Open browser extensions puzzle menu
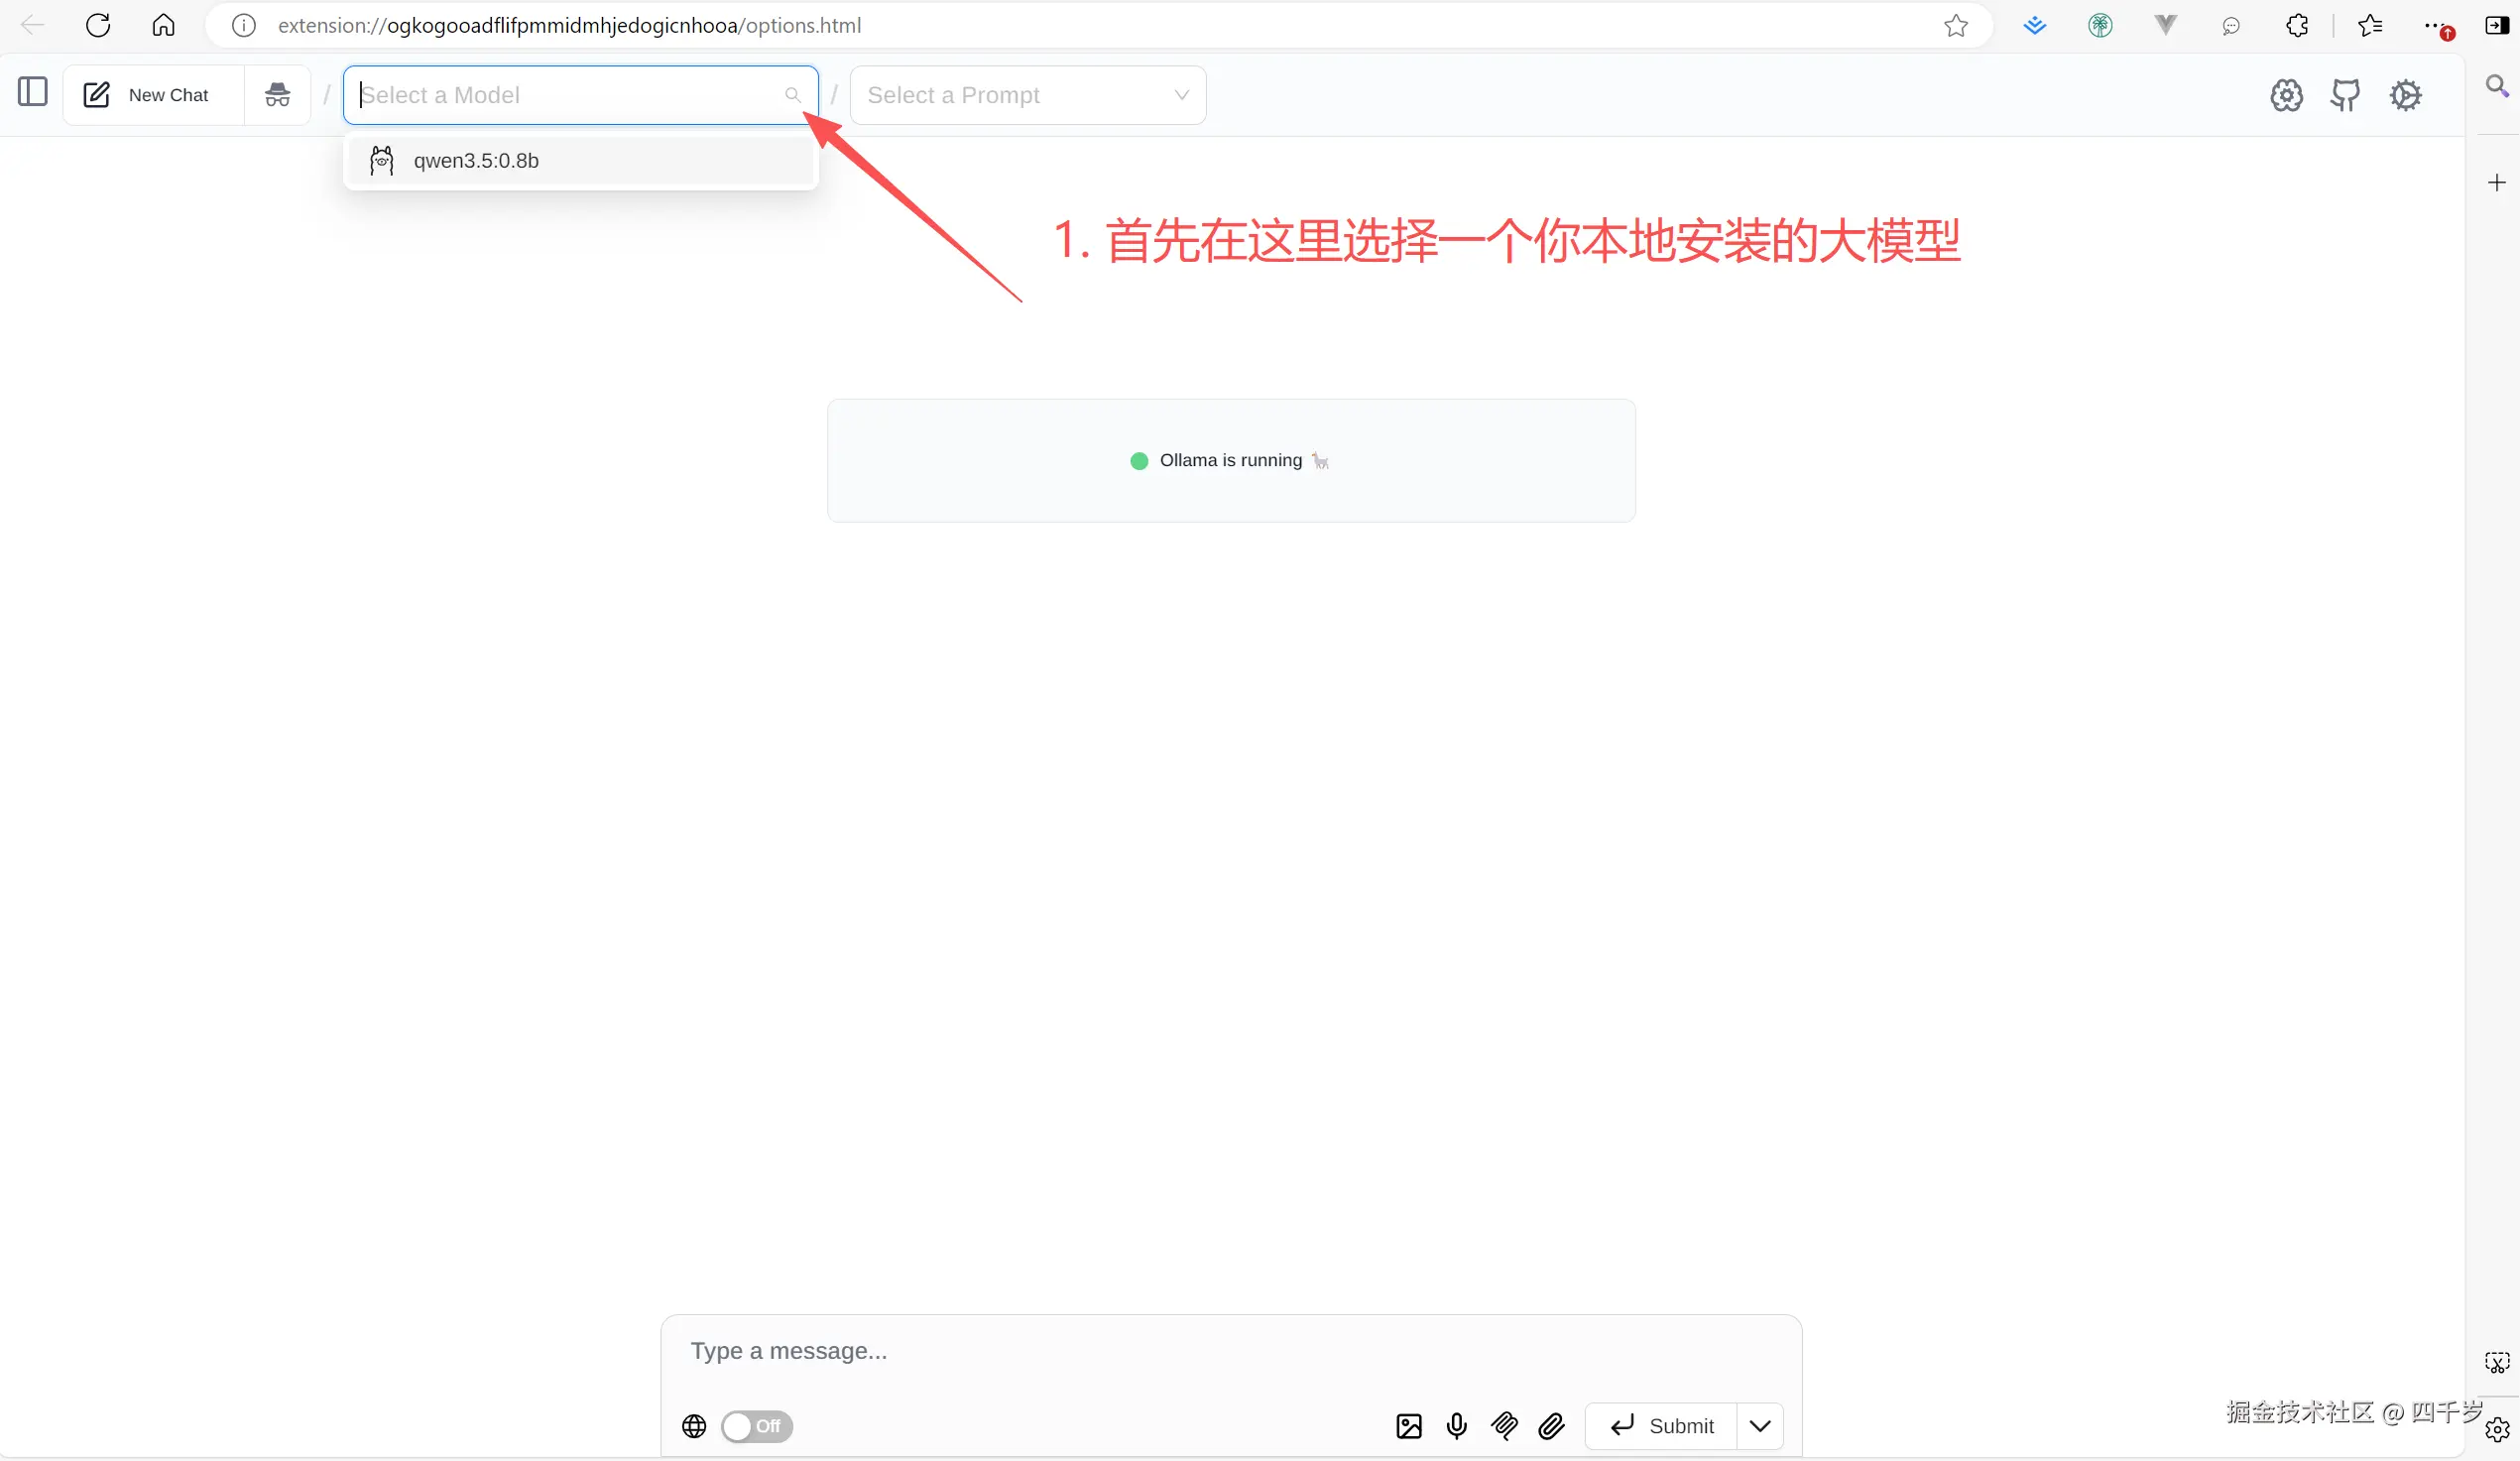 2297,25
